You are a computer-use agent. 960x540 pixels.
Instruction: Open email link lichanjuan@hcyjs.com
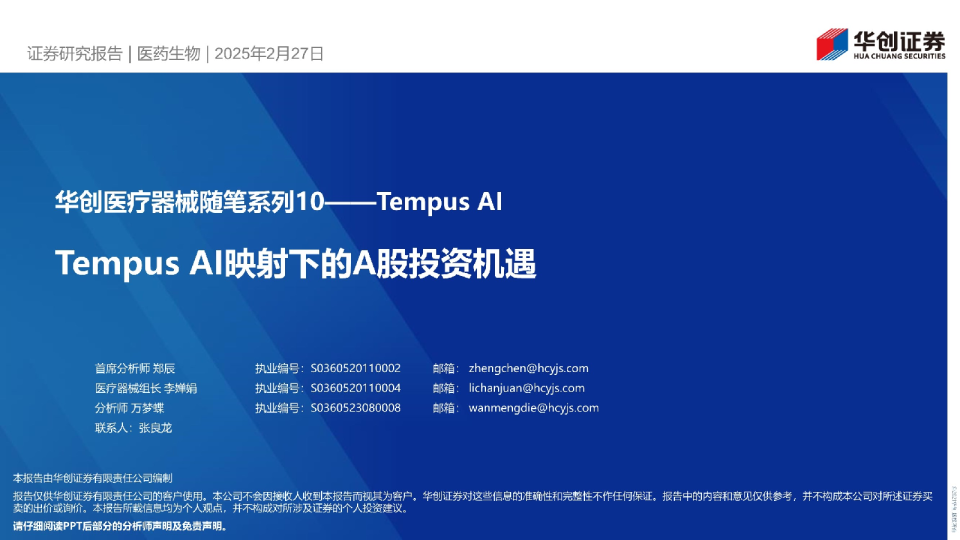pyautogui.click(x=527, y=388)
